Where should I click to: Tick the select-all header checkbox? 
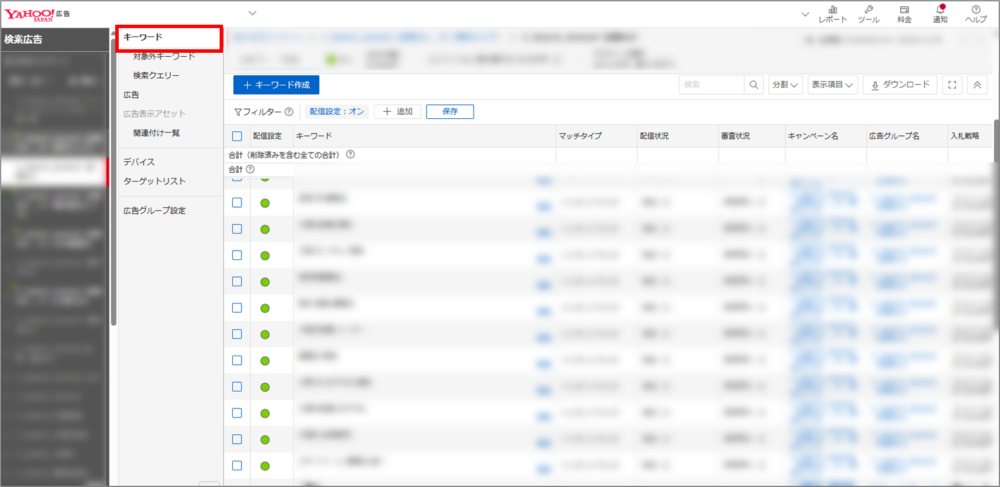237,135
